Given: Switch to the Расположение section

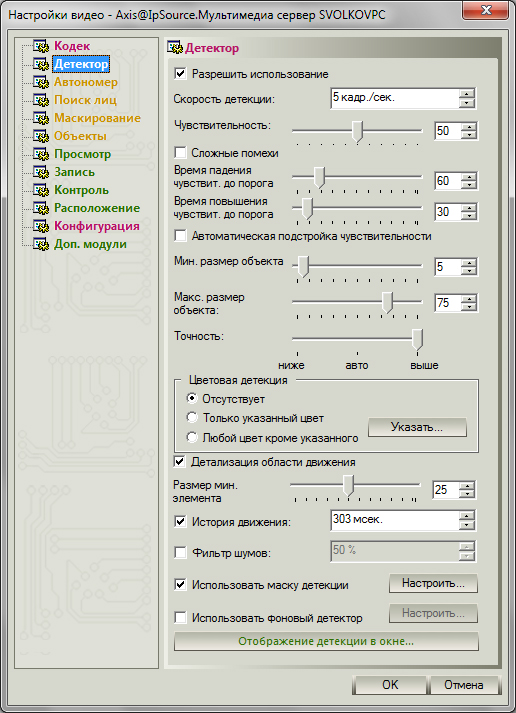Looking at the screenshot, I should (x=97, y=208).
